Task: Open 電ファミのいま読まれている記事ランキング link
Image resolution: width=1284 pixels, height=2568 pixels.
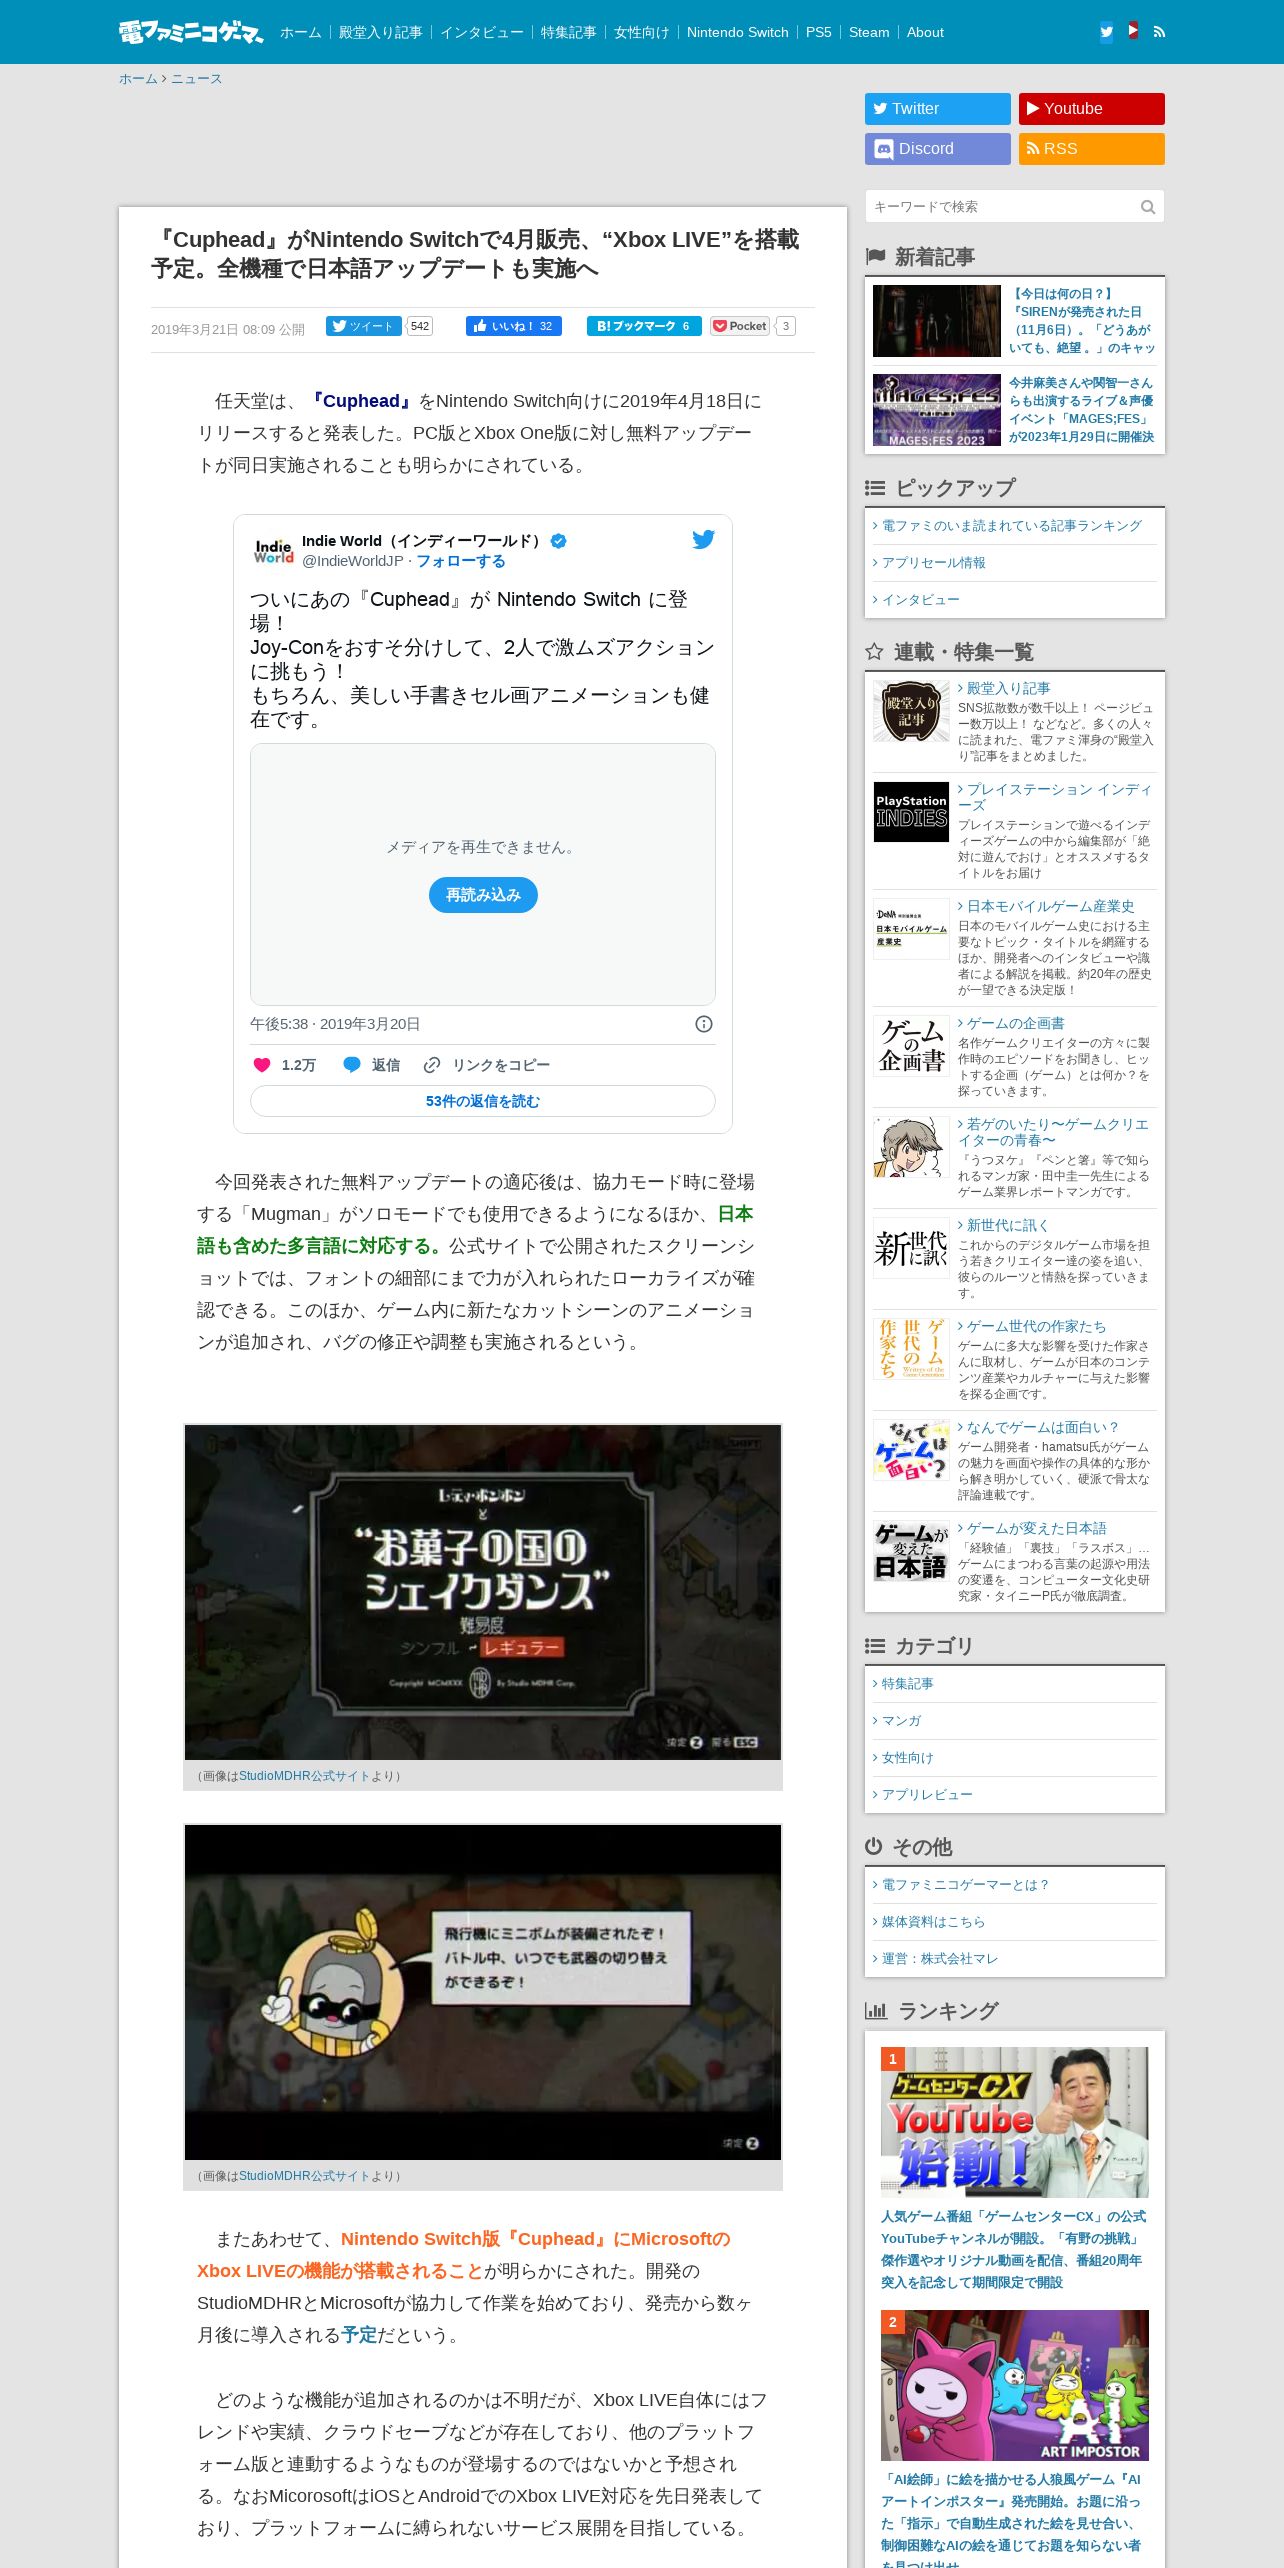Action: coord(1011,526)
